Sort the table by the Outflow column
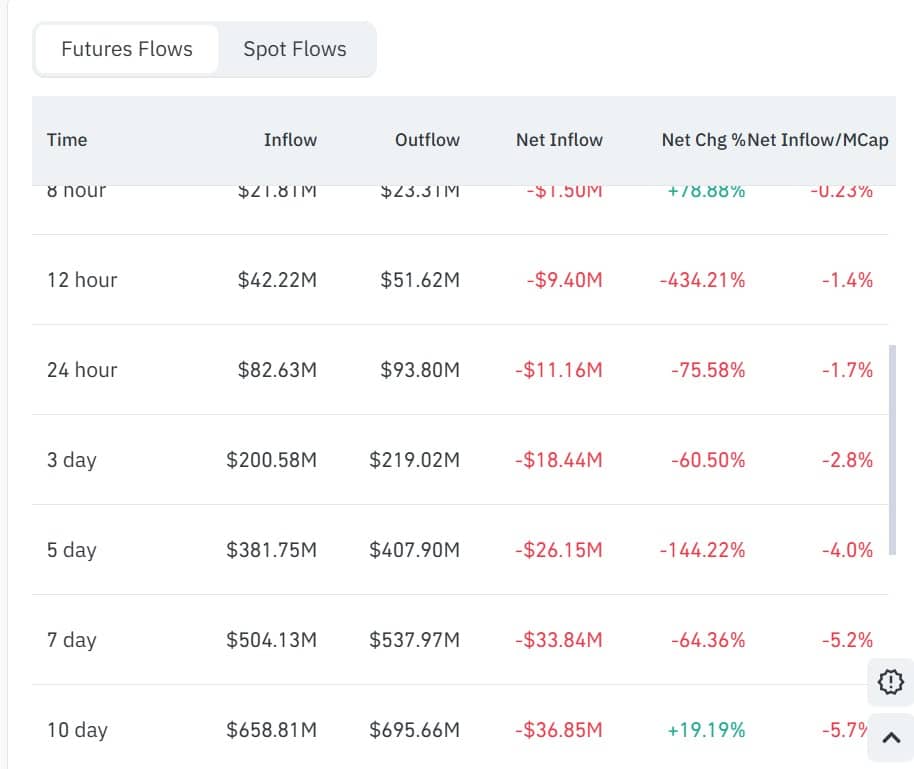Image resolution: width=914 pixels, height=769 pixels. tap(427, 140)
